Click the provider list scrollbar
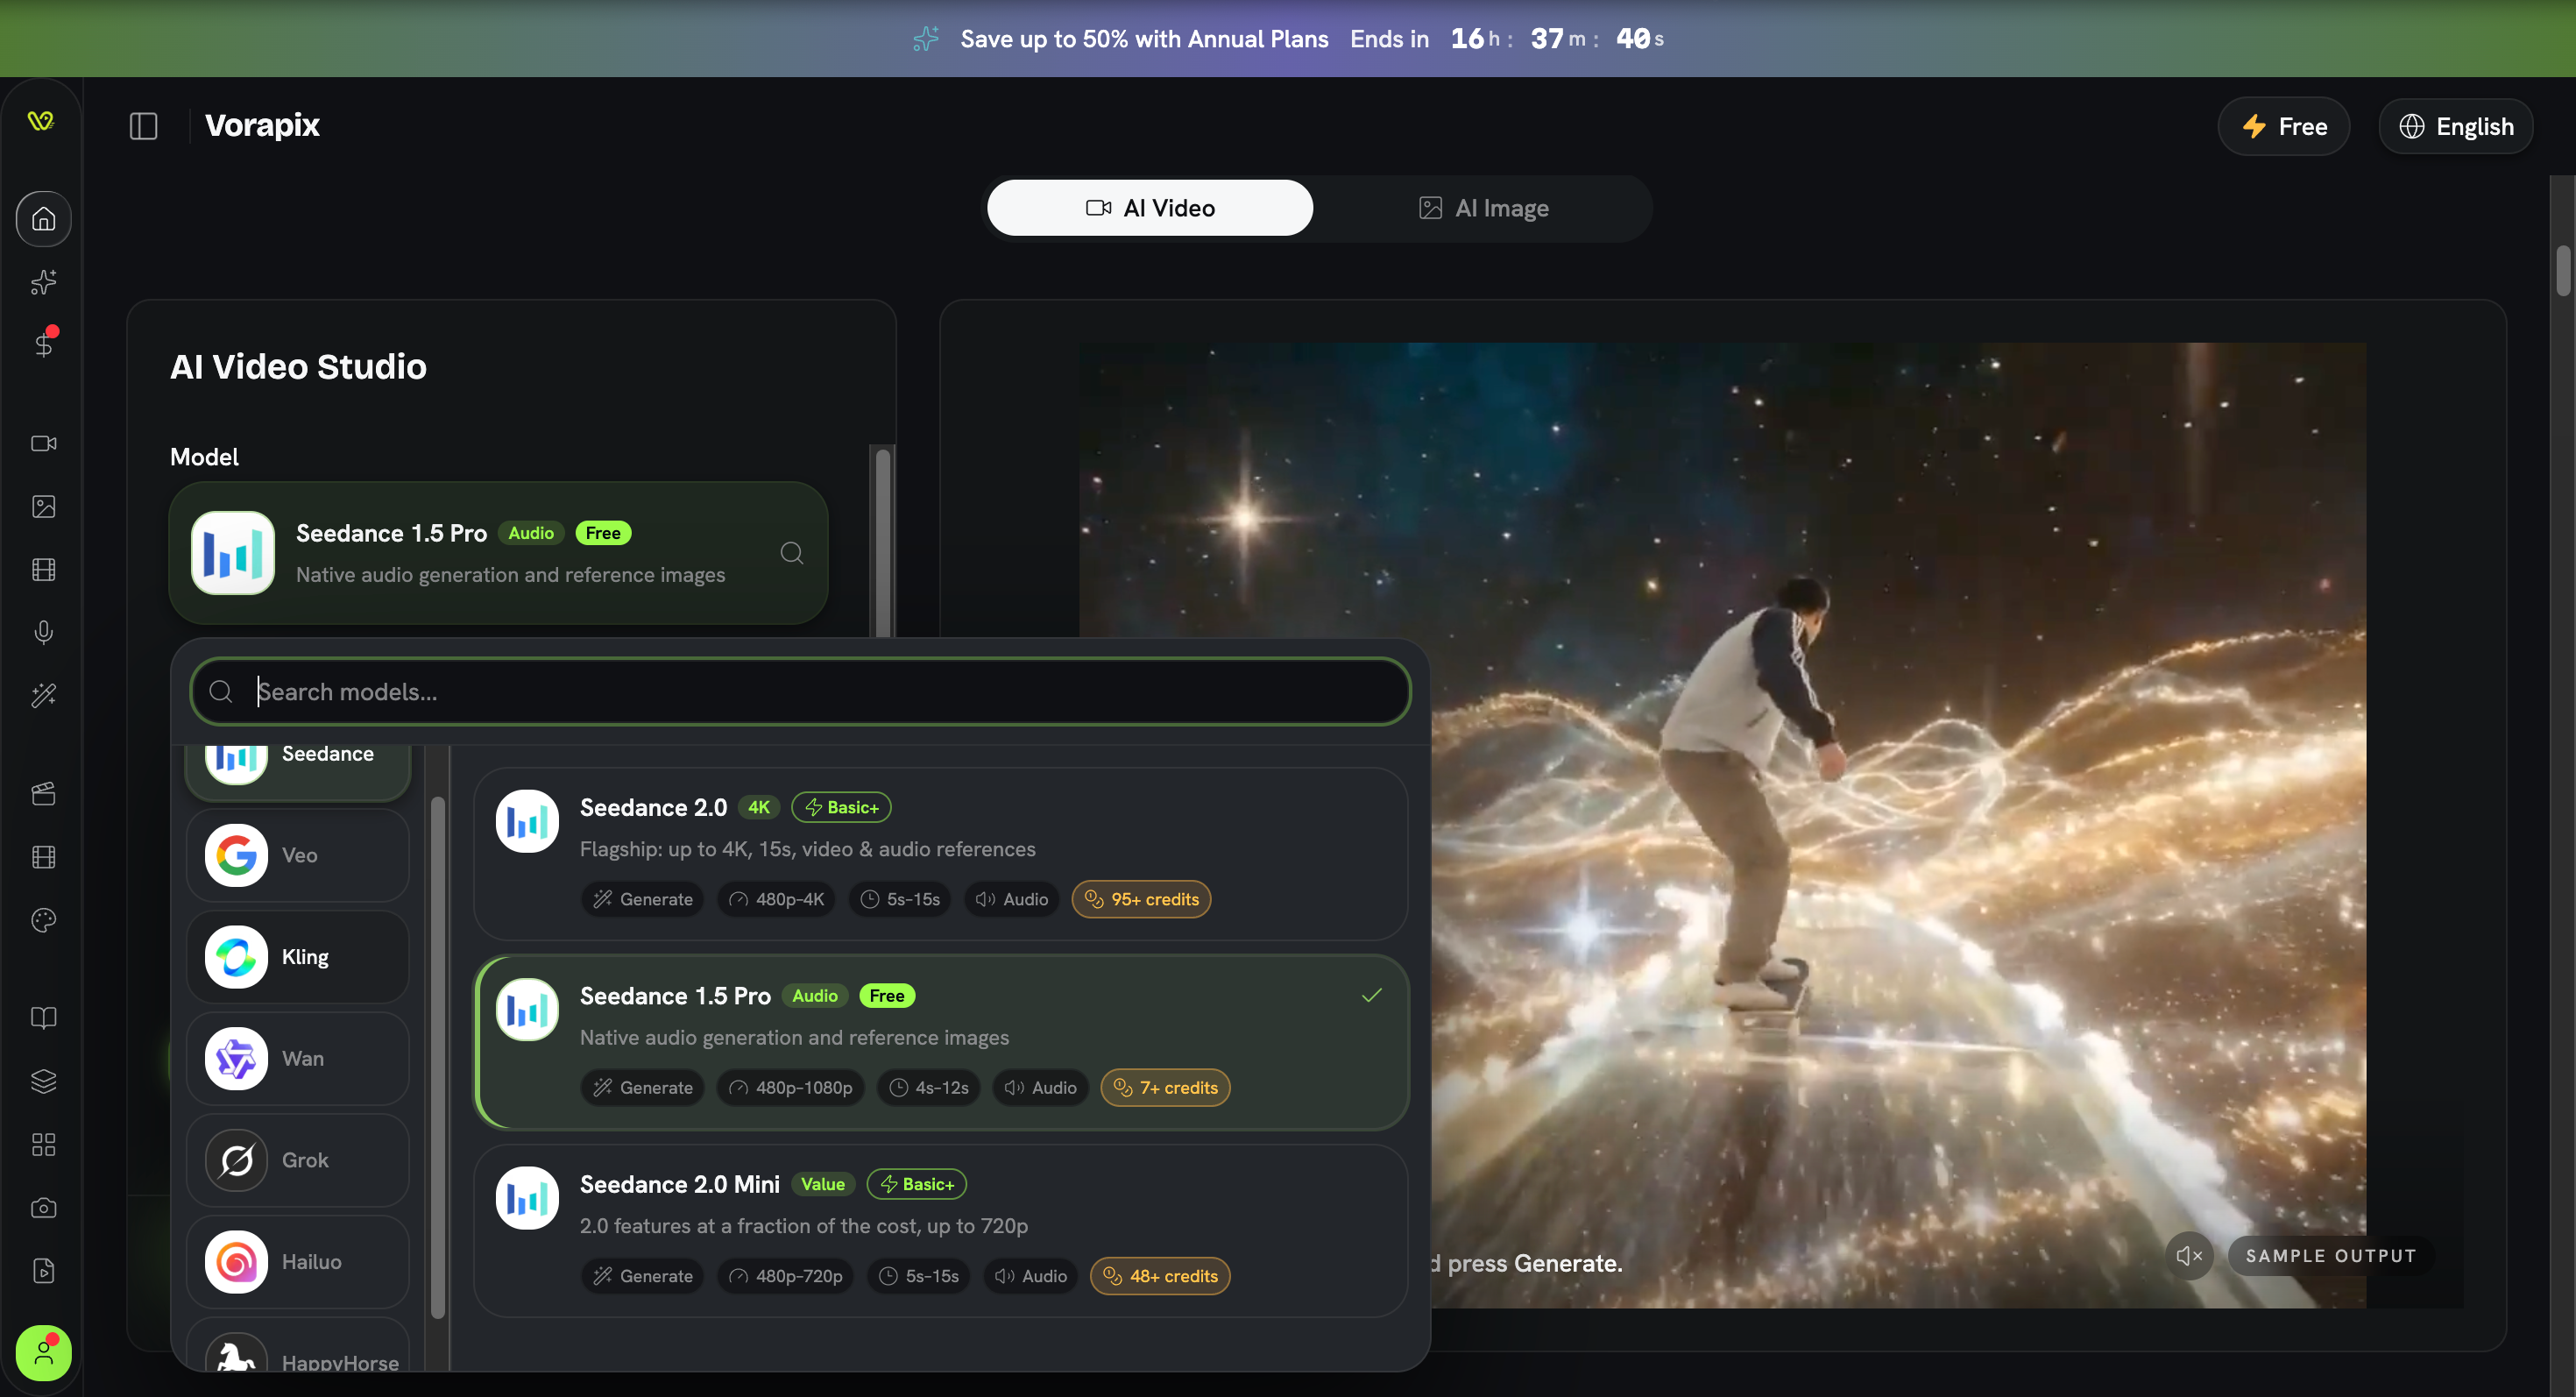This screenshot has width=2576, height=1397. tap(437, 1057)
